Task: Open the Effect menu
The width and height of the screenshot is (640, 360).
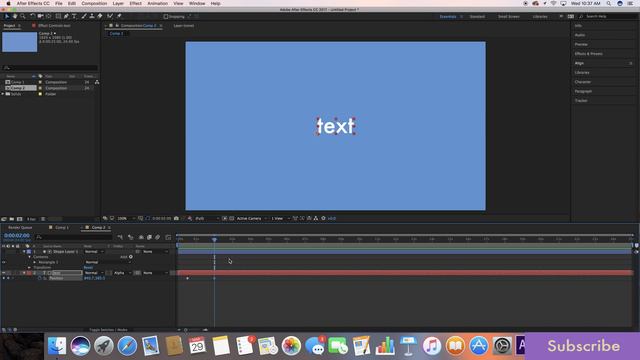Action: tap(136, 3)
